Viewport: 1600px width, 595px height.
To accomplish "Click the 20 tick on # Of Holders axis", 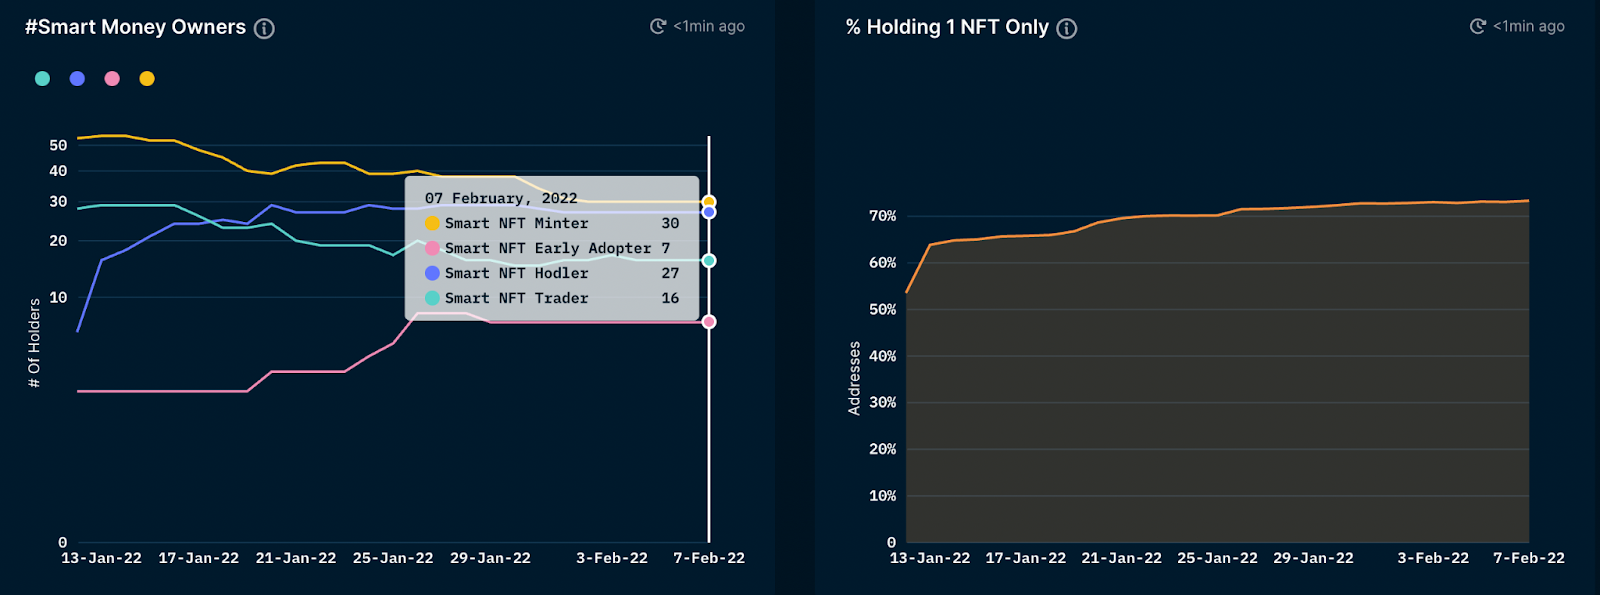I will click(58, 240).
